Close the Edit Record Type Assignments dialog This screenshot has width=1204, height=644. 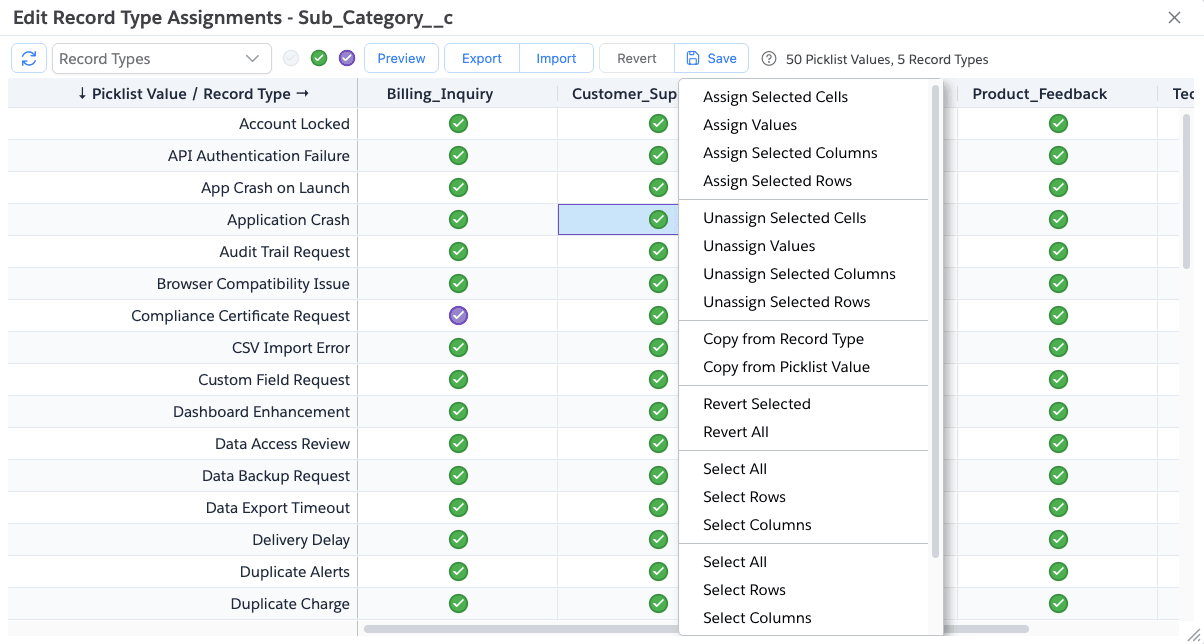(1174, 17)
